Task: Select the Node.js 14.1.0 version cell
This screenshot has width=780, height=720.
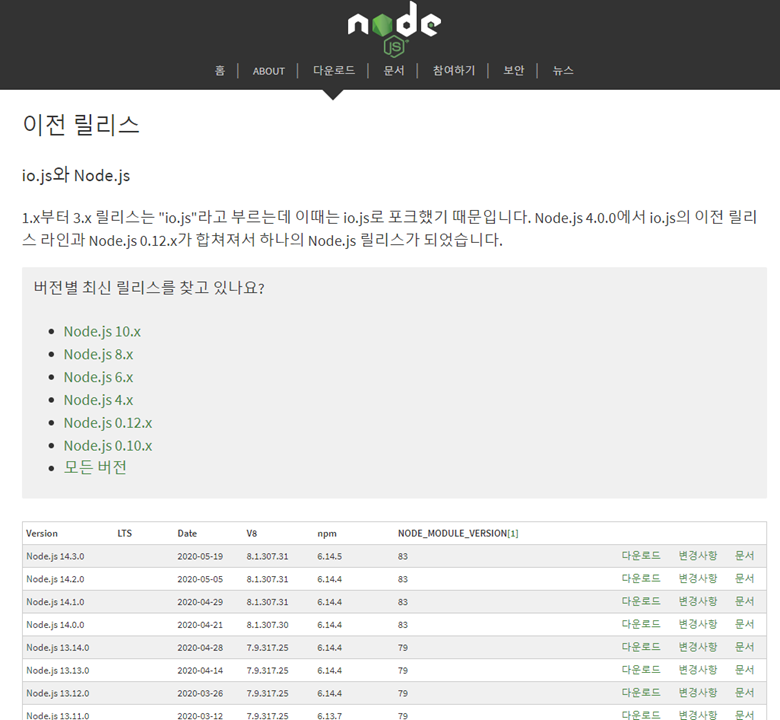Action: pyautogui.click(x=55, y=602)
